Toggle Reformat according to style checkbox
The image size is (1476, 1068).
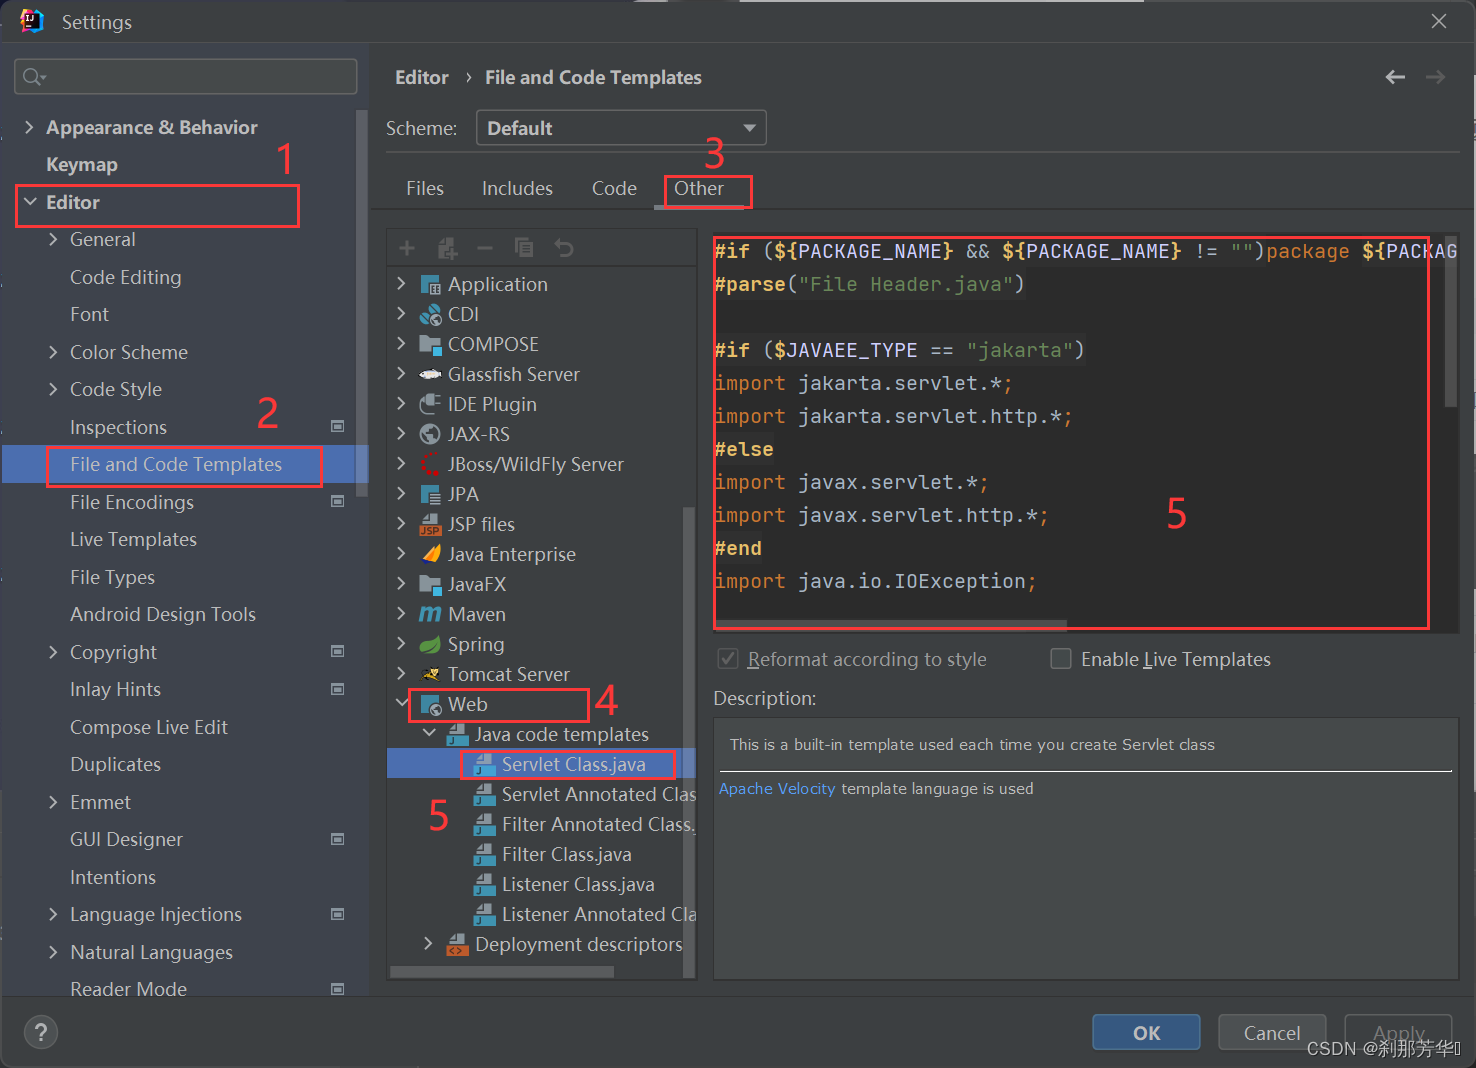point(728,659)
